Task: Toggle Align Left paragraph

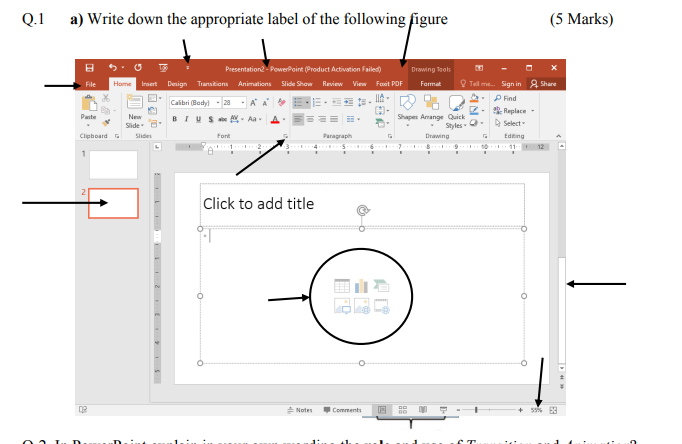Action: [298, 119]
